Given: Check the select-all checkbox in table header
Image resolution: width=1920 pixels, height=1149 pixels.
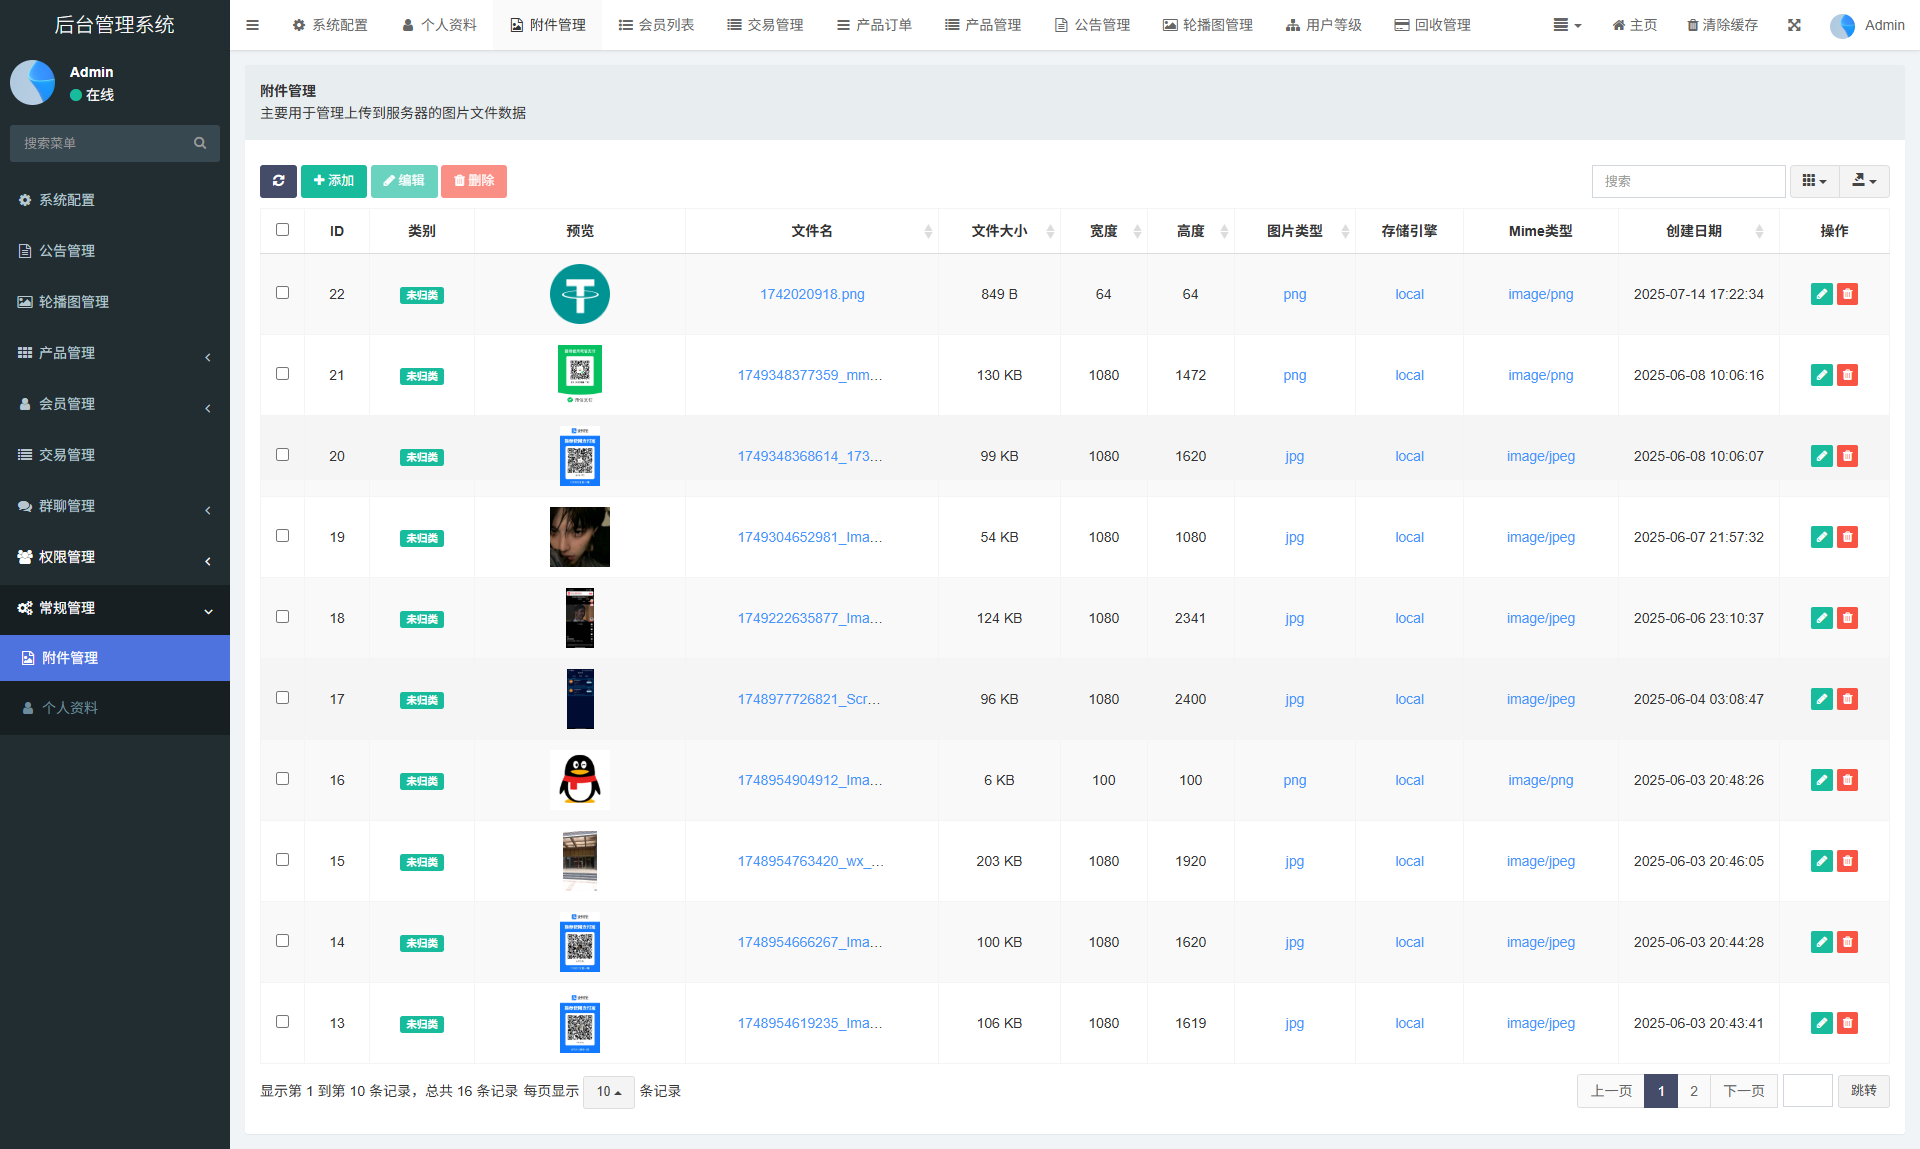Looking at the screenshot, I should [282, 230].
